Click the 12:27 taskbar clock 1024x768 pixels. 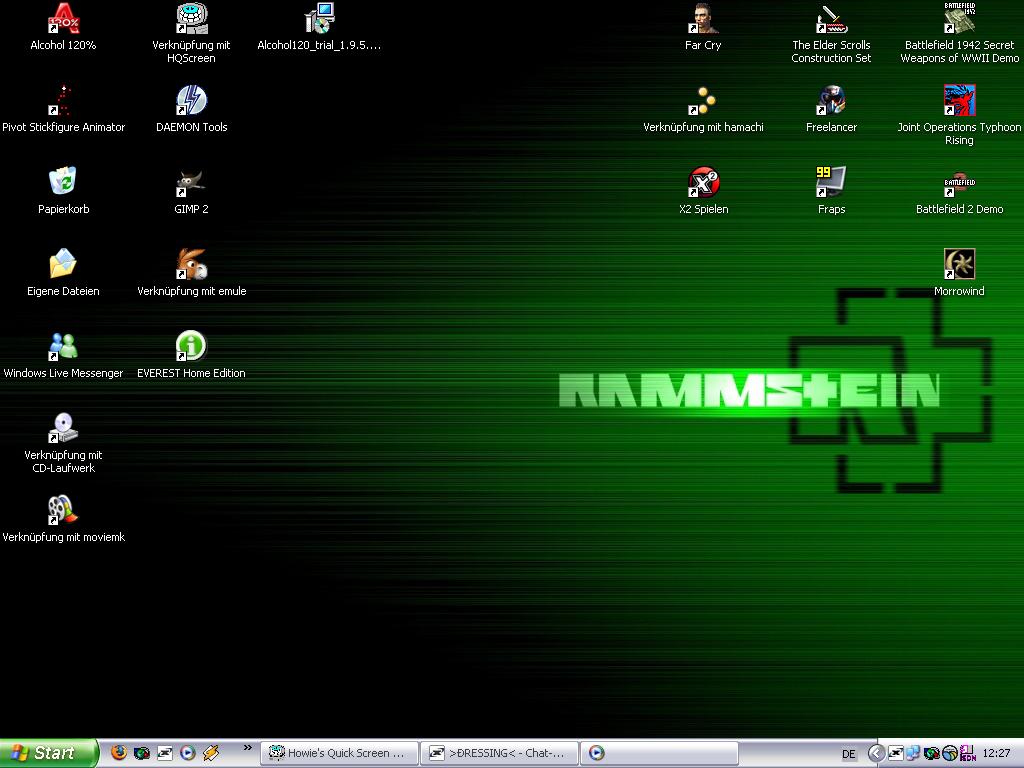(x=997, y=754)
